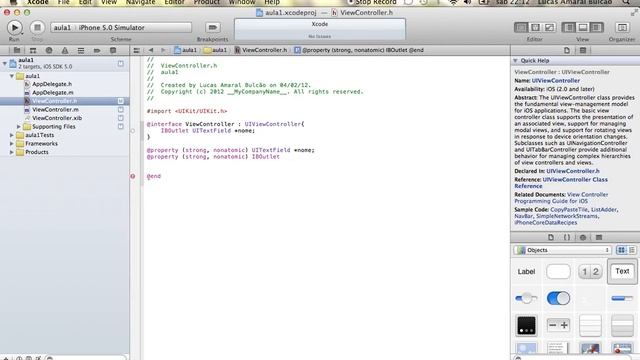Open related files menu in jump bar
Screen dimensions: 640x360
tap(136, 50)
